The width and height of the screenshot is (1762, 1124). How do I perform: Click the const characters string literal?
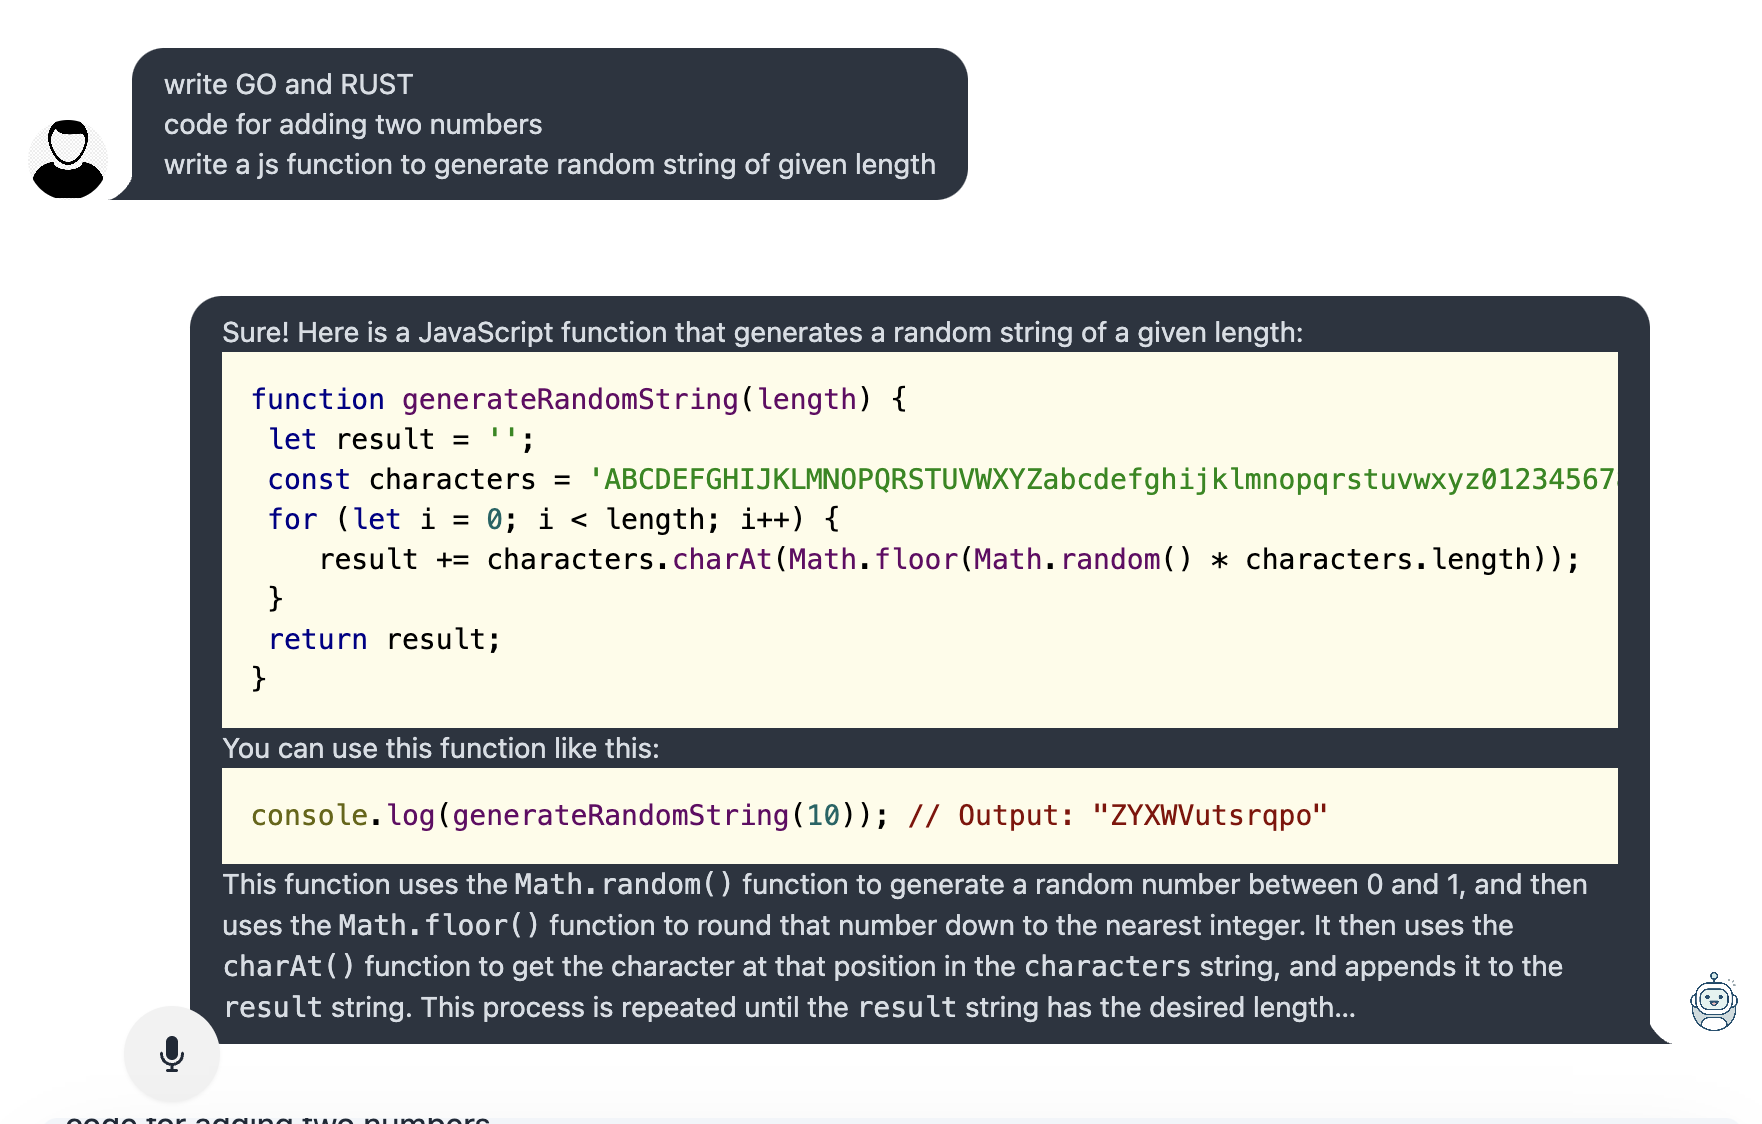point(1100,480)
